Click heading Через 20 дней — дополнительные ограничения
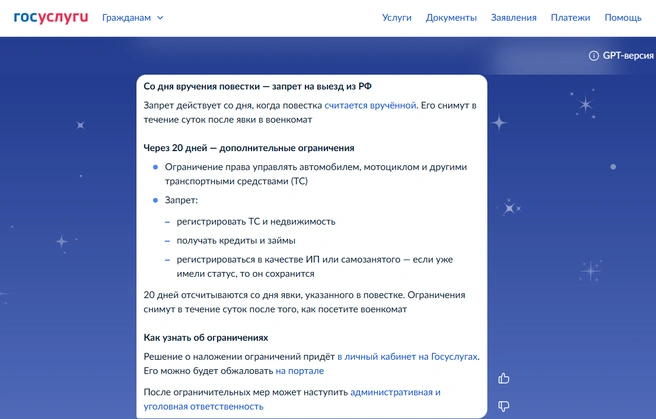Image resolution: width=656 pixels, height=419 pixels. (x=249, y=148)
